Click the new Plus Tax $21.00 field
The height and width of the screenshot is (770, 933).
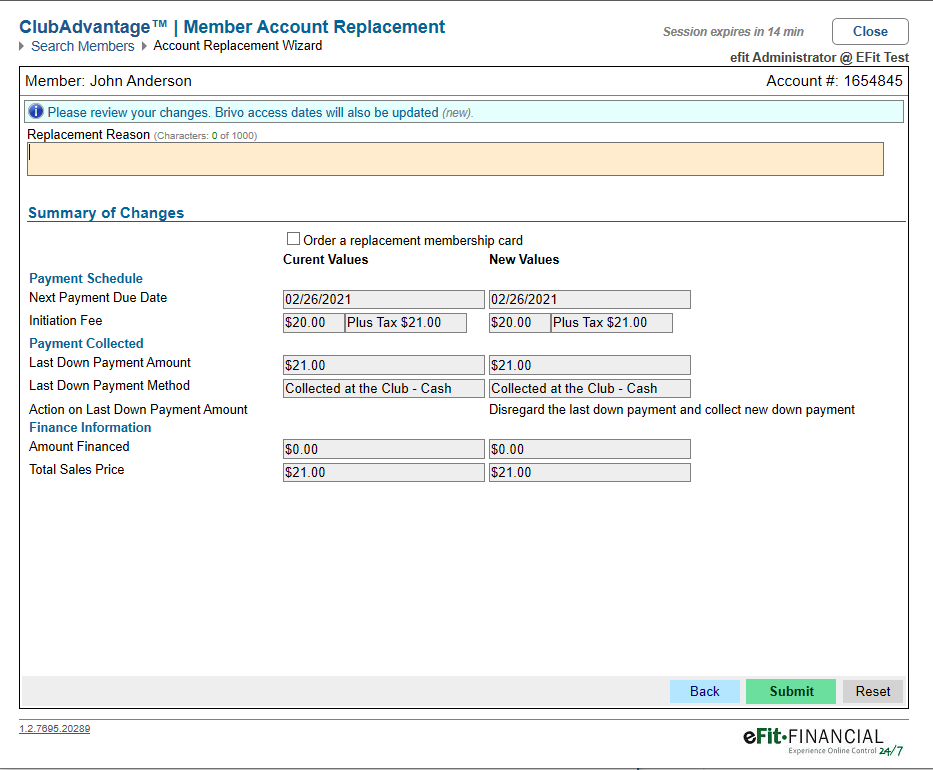point(612,323)
